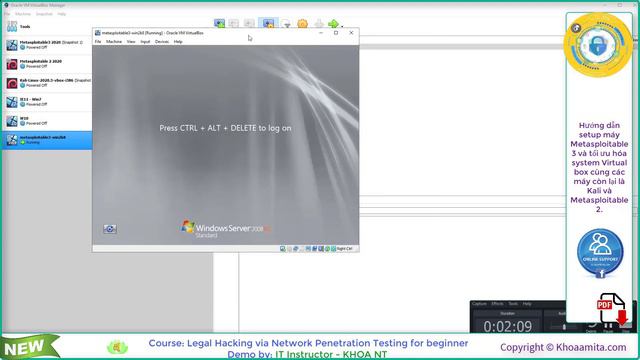Image resolution: width=640 pixels, height=360 pixels.
Task: Click the Restore snapshot icon in Manager toolbar
Action: point(249,23)
